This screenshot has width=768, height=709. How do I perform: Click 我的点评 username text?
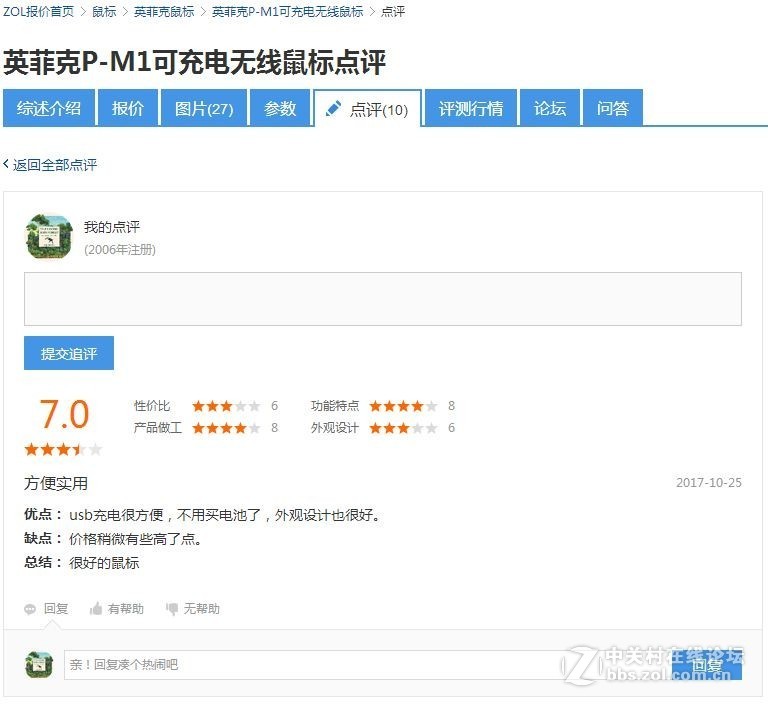coord(112,227)
